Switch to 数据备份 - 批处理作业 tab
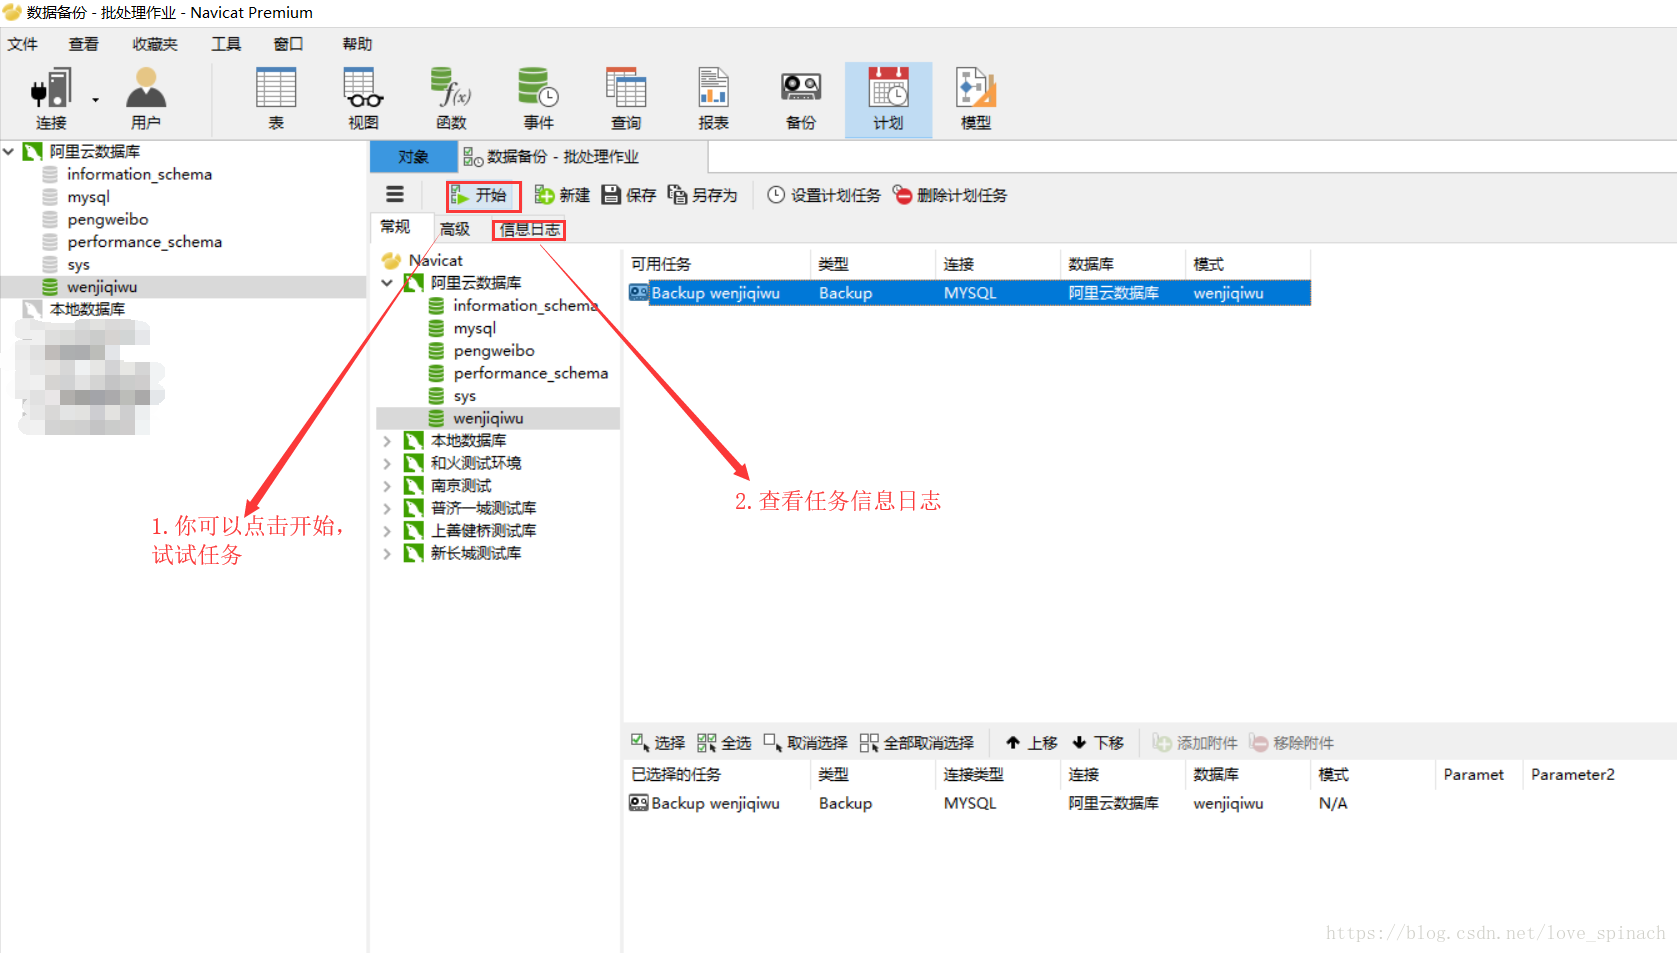The width and height of the screenshot is (1677, 953). [x=583, y=157]
